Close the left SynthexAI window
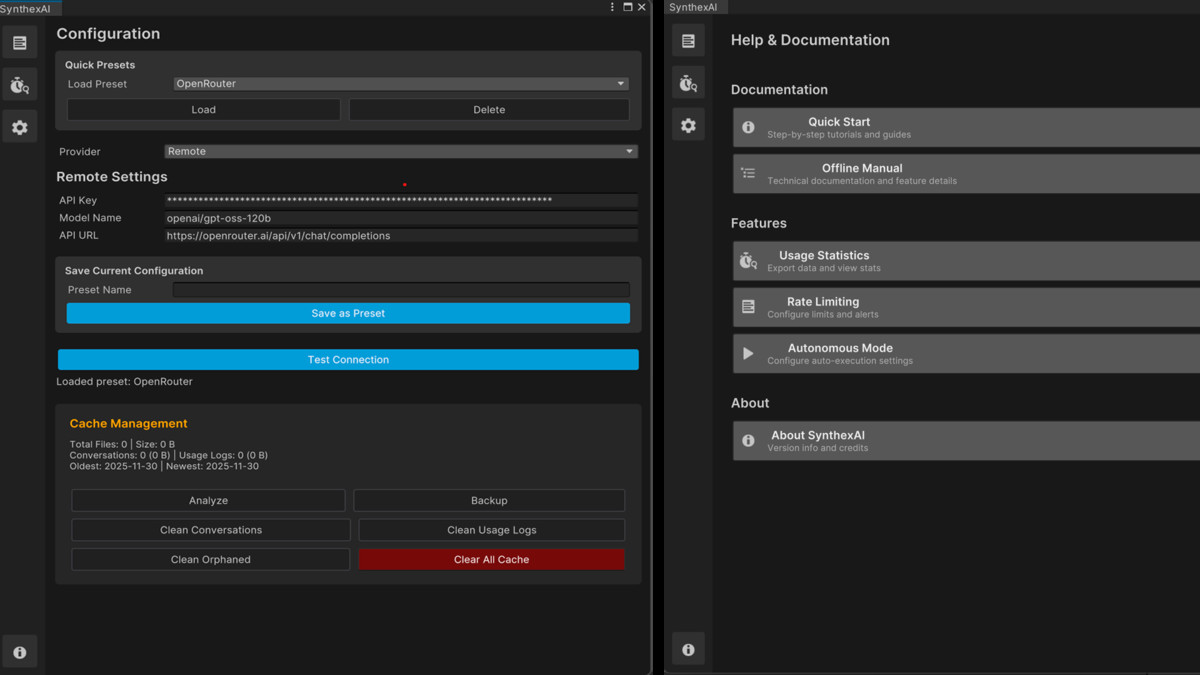The image size is (1200, 675). 642,7
